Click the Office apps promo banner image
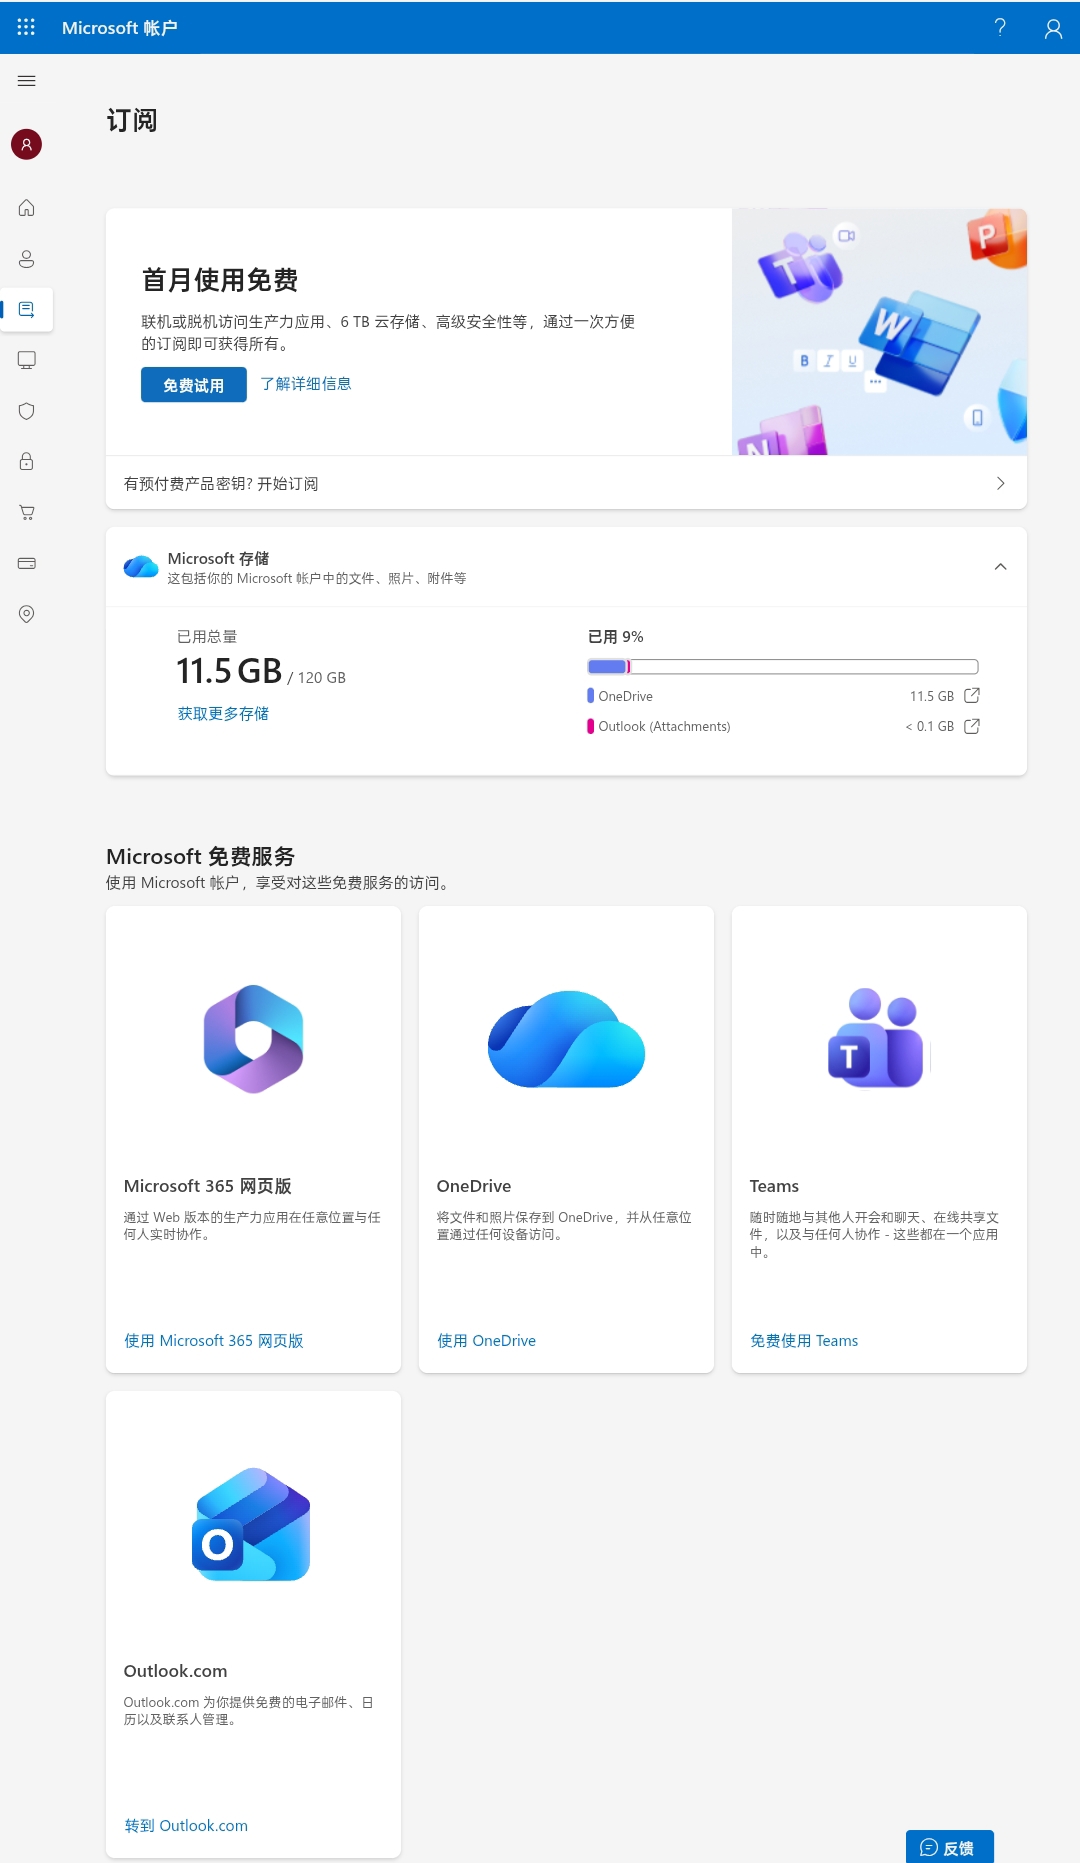 tap(880, 332)
